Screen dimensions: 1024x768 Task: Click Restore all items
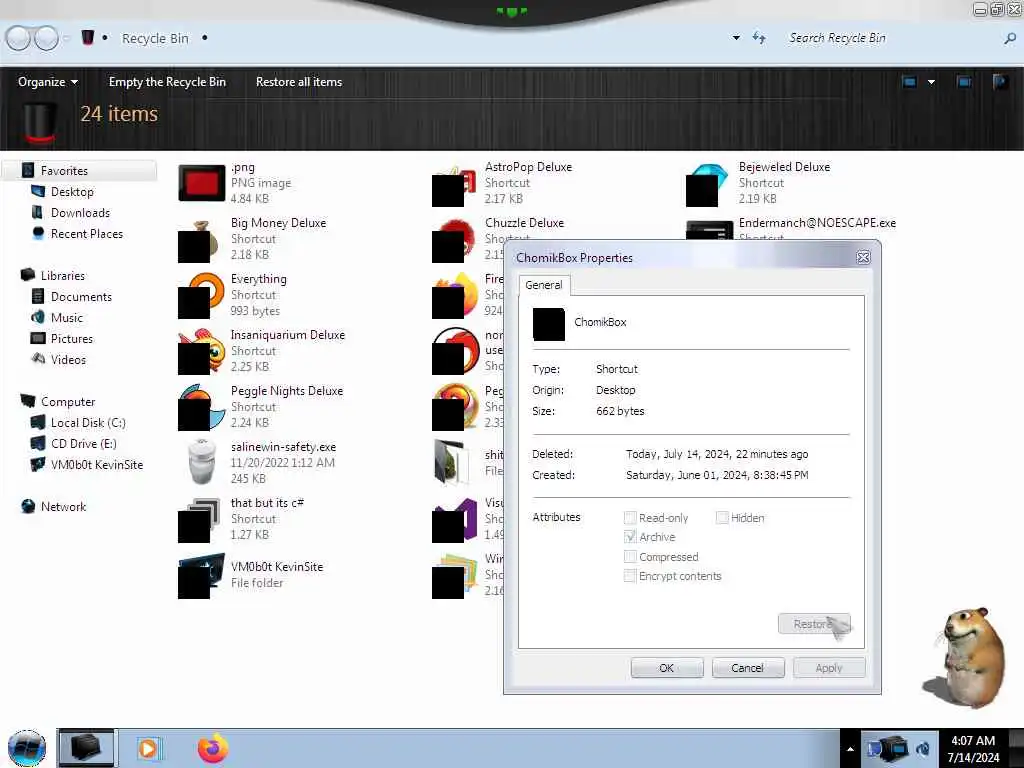pos(299,82)
